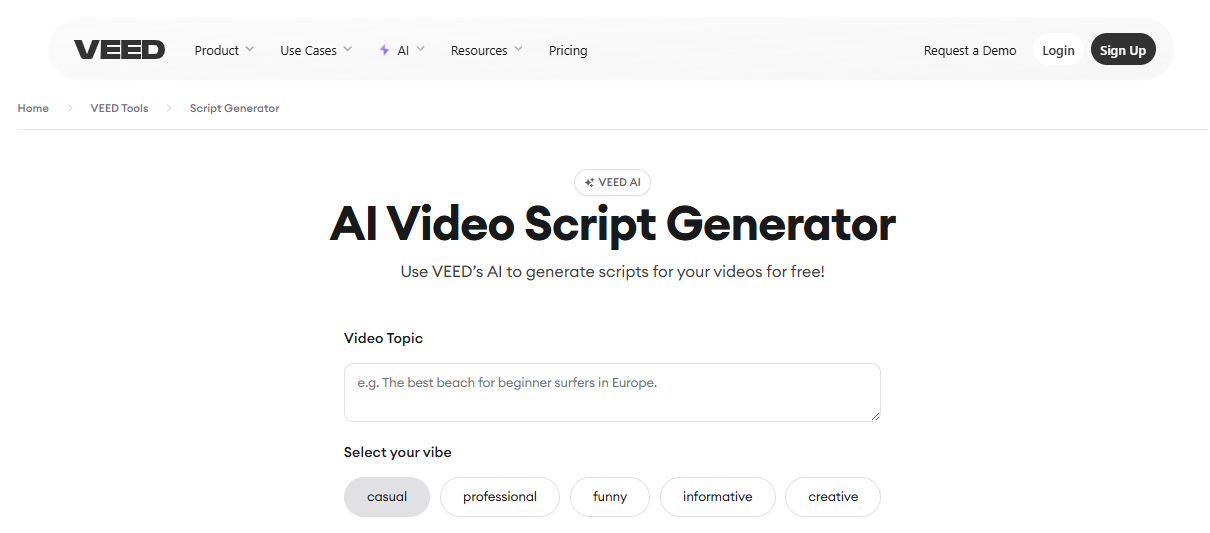Click the VEED logo
Viewport: 1210px width, 533px height.
119,50
